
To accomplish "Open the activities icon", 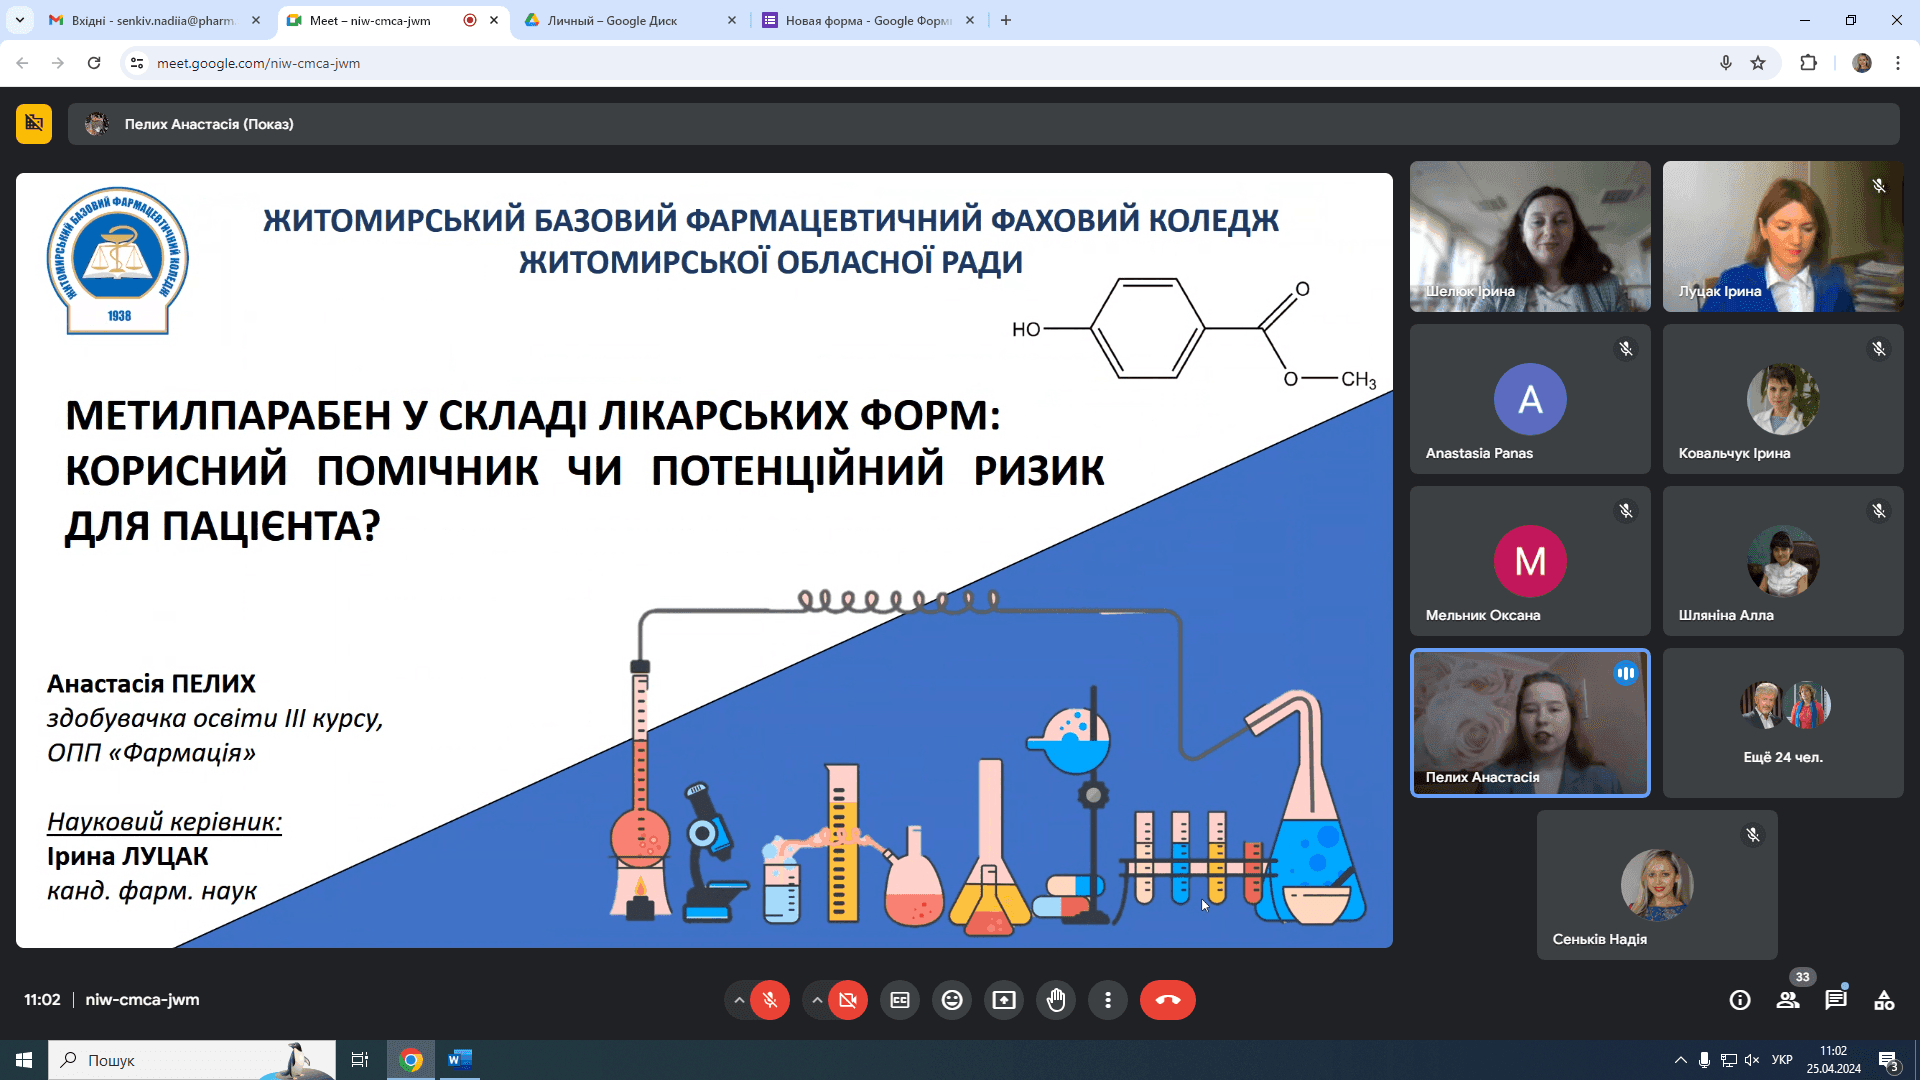I will tap(1884, 1000).
